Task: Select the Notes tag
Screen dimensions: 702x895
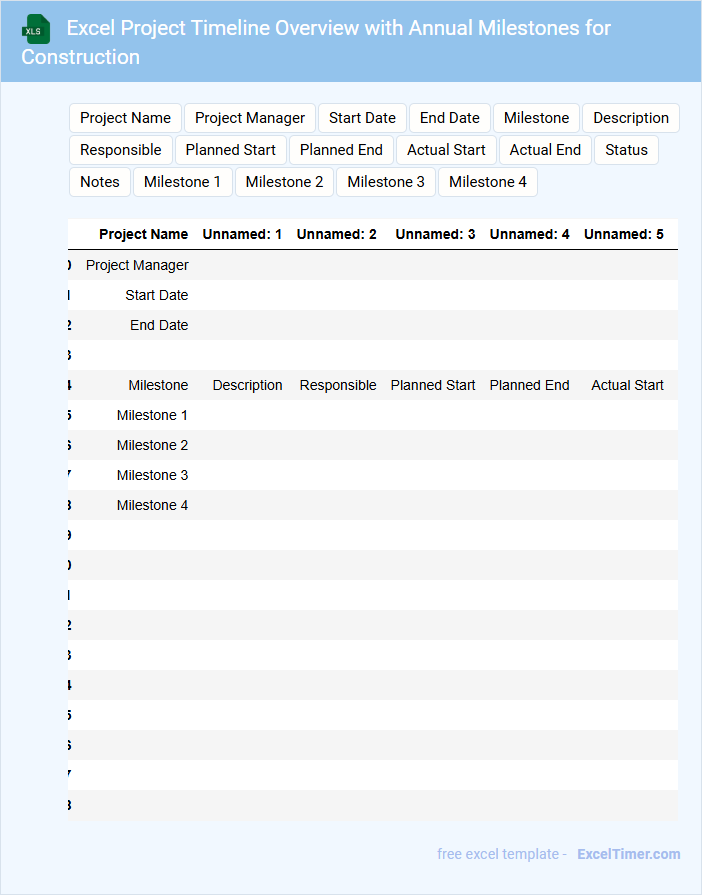Action: [99, 182]
